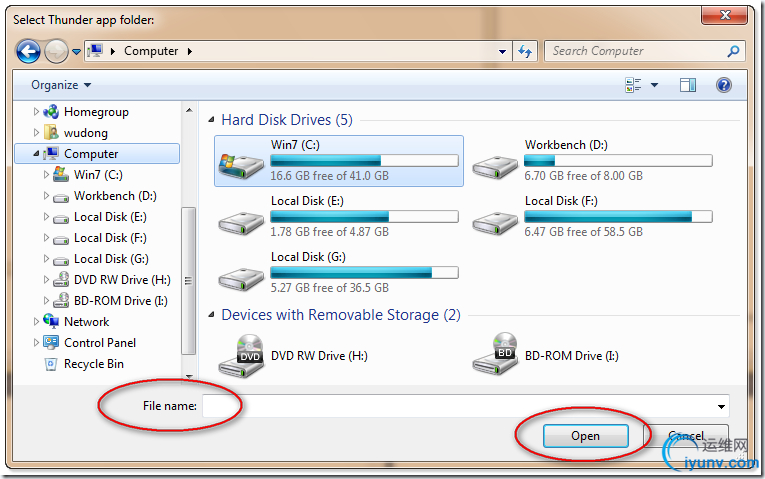Select Control Panel in the navigation pane
This screenshot has width=765, height=479.
100,342
